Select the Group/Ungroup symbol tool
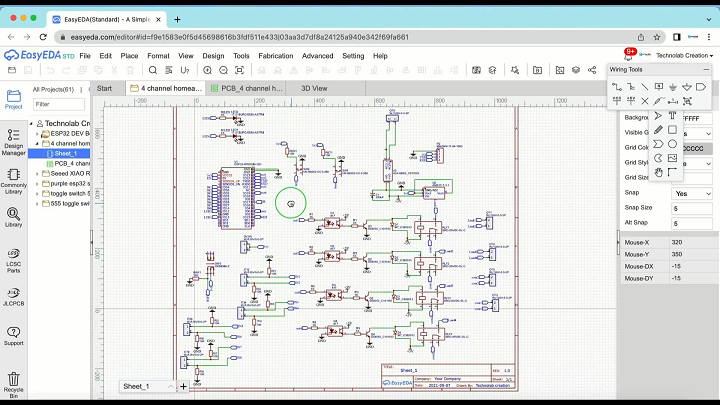This screenshot has height=405, width=720. pos(687,101)
